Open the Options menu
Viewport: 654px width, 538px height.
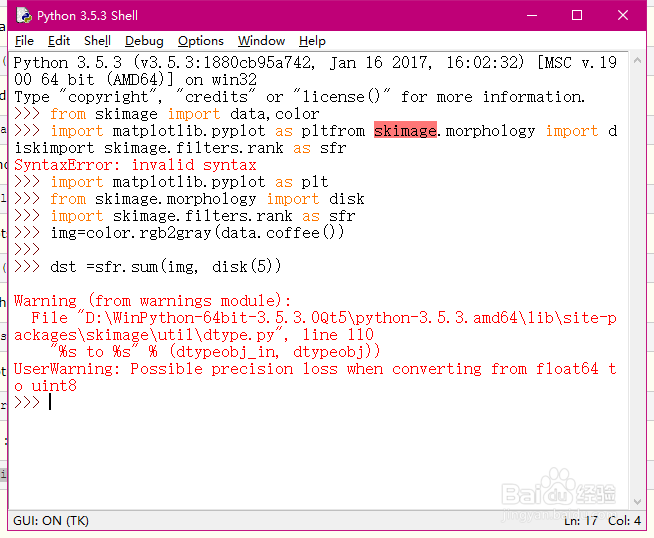click(201, 41)
